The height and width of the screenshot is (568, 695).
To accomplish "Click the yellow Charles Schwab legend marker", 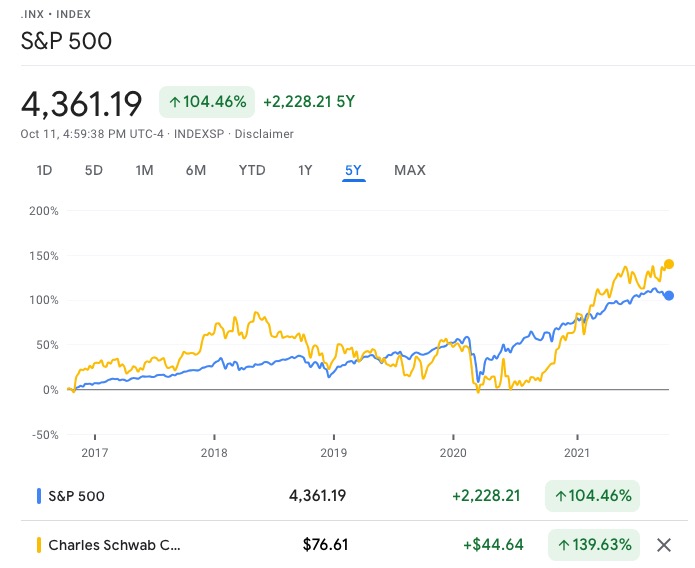I will [x=39, y=545].
